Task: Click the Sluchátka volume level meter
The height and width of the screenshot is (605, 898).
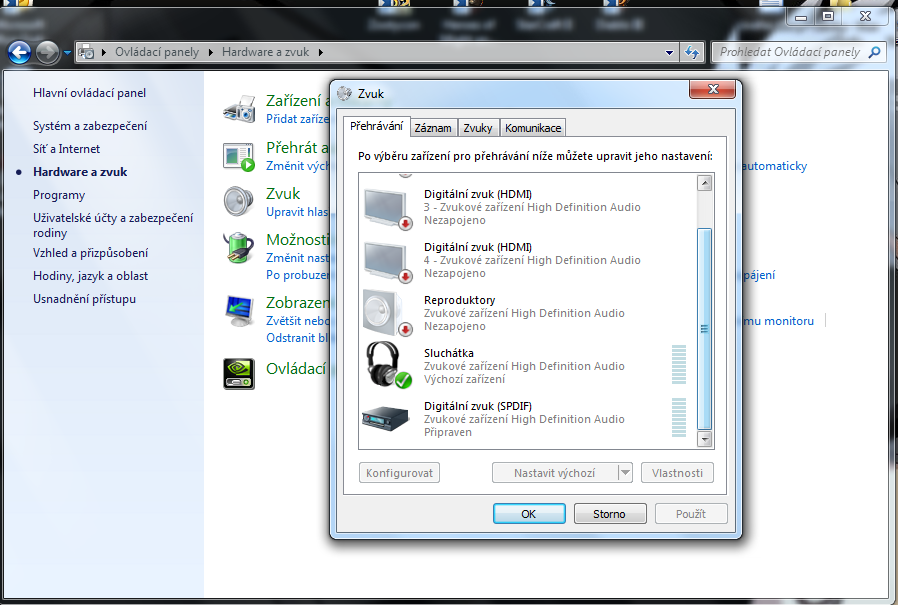Action: [x=679, y=364]
